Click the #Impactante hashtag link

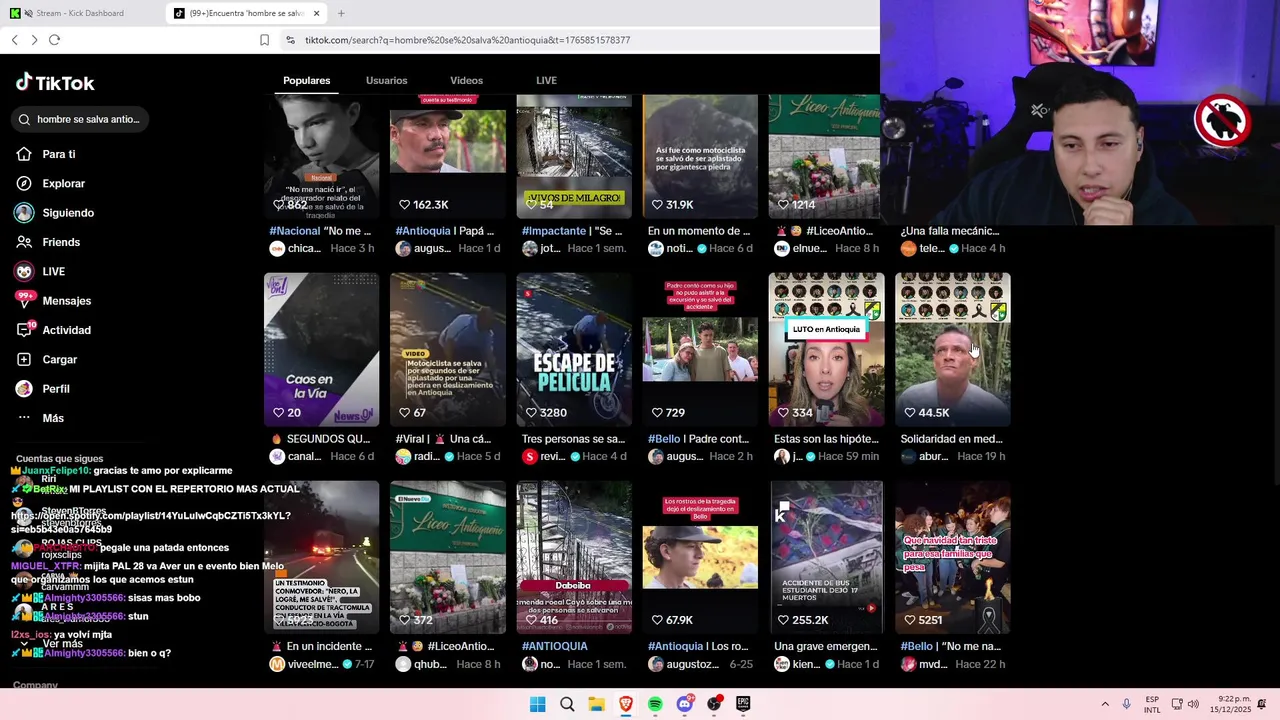(x=552, y=231)
